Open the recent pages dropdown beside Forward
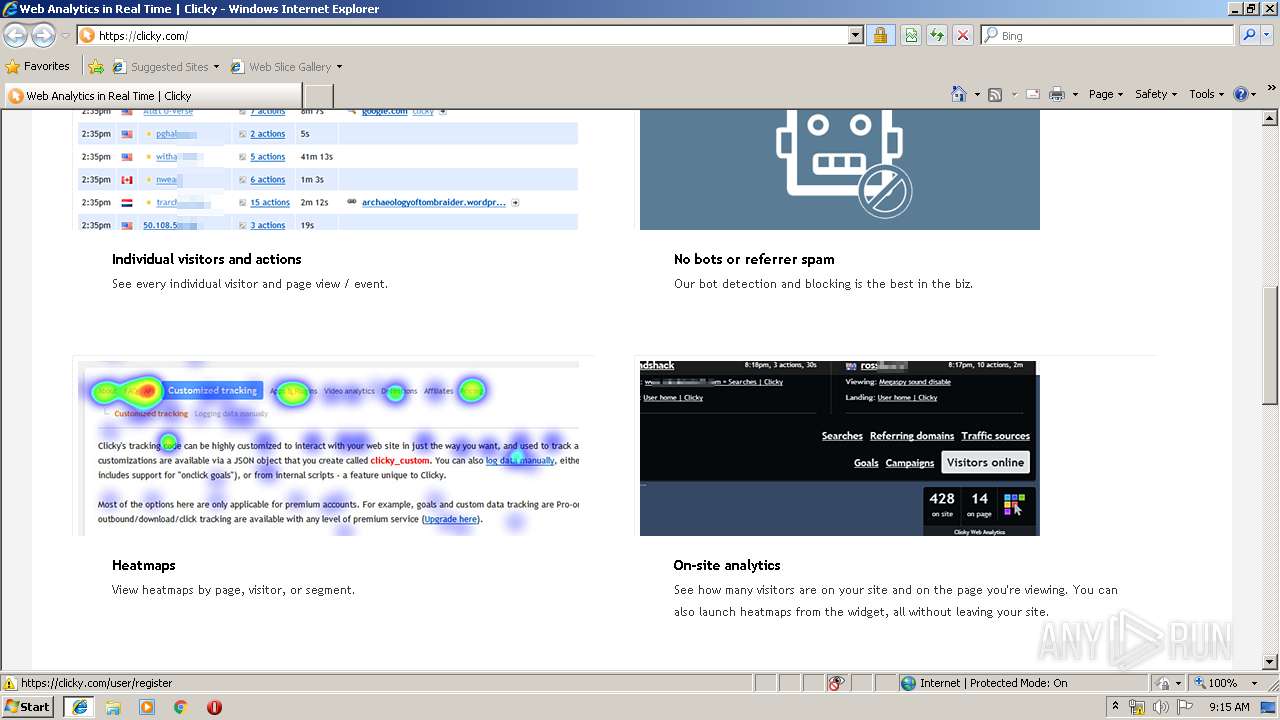 (x=65, y=36)
